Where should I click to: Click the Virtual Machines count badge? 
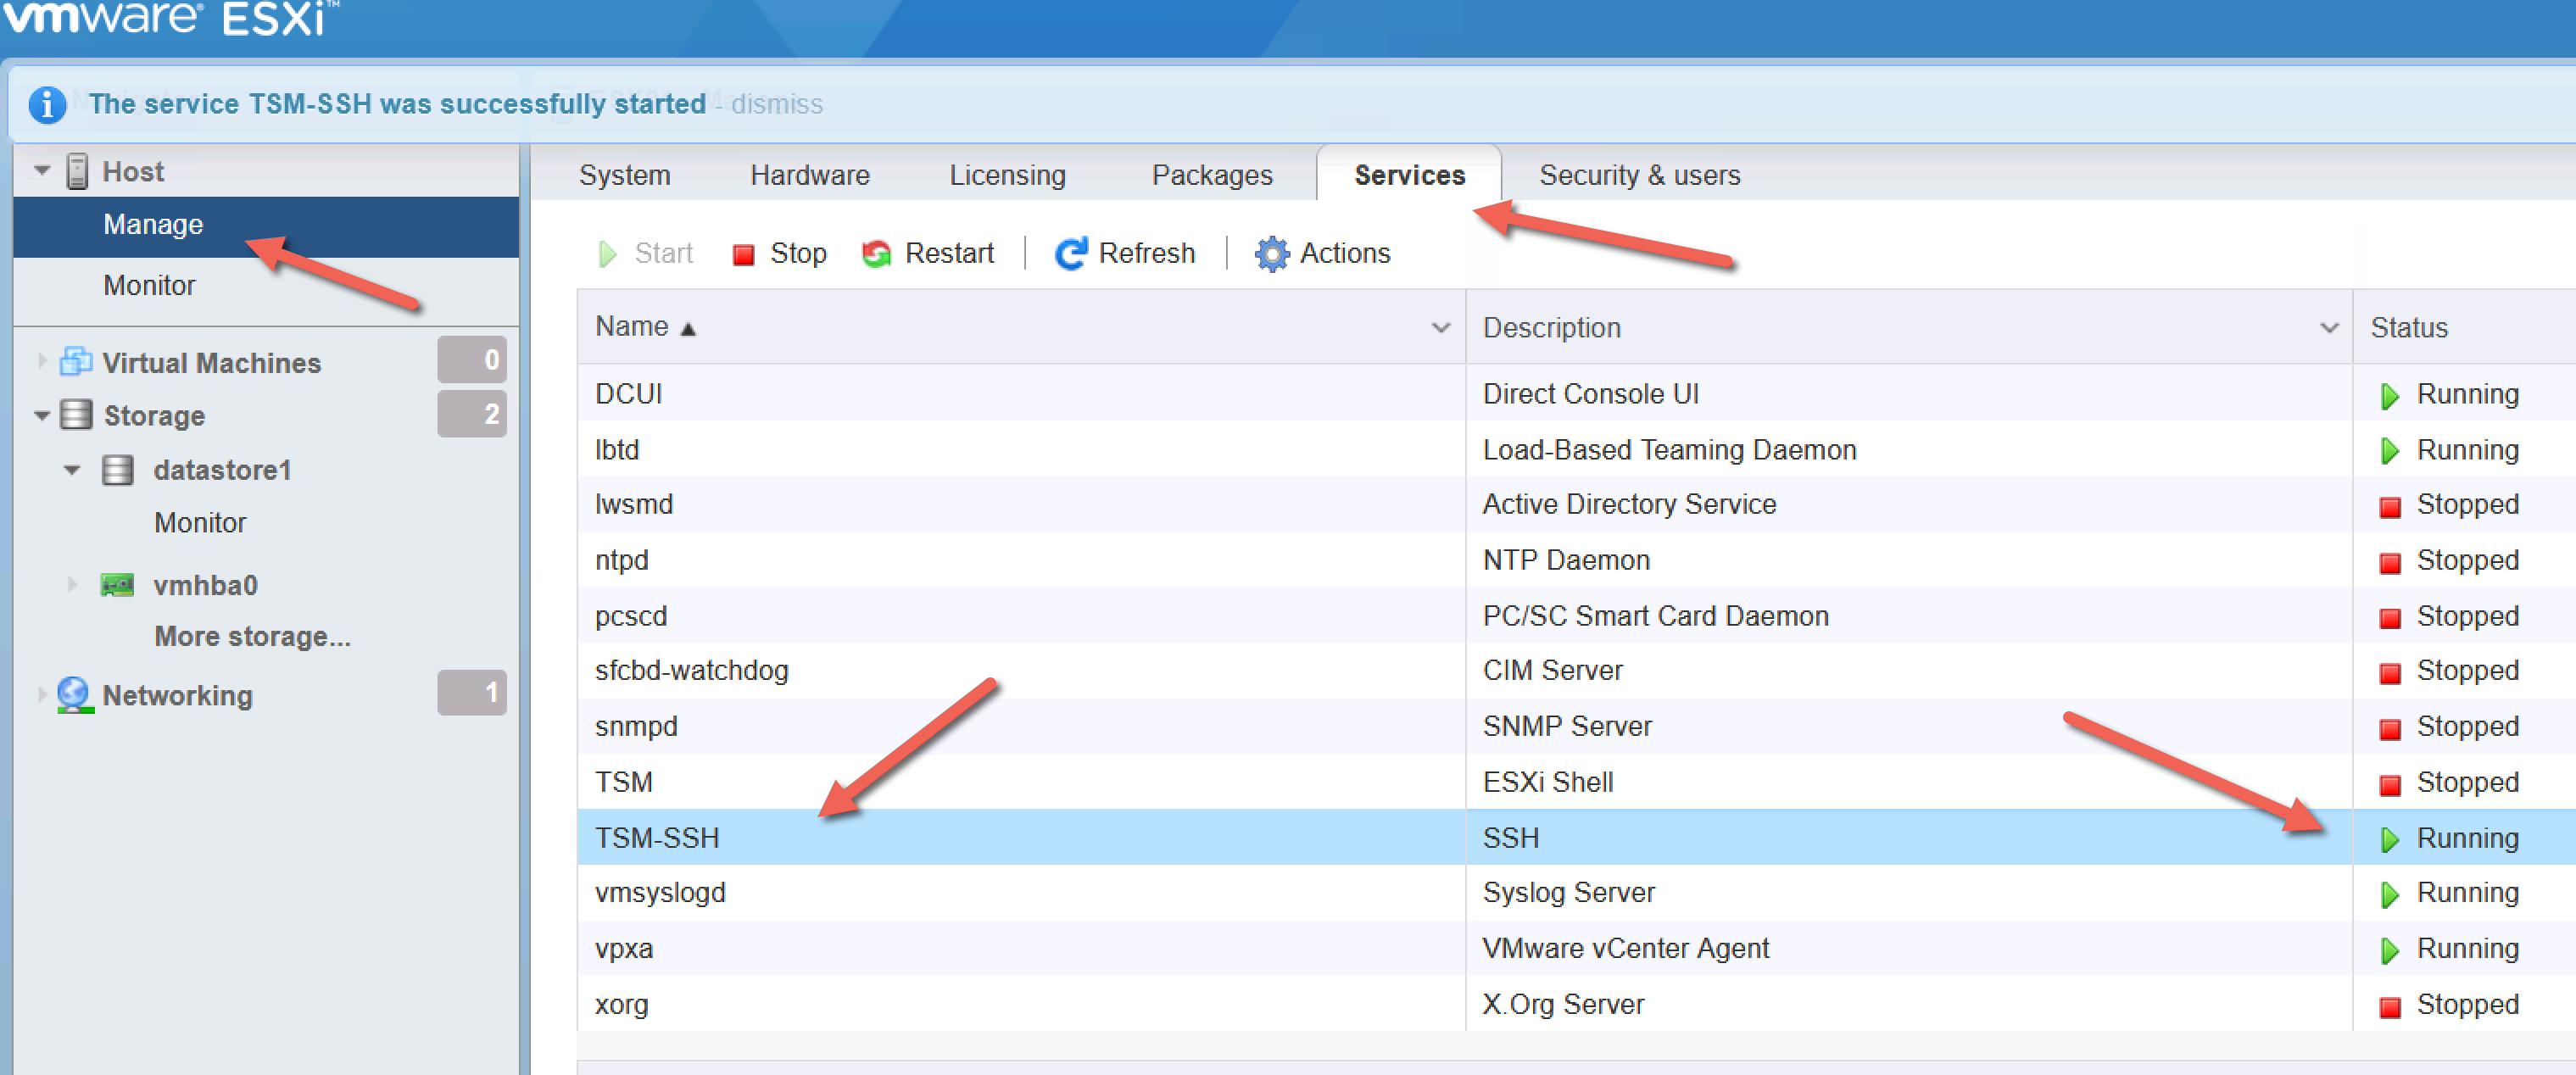(x=472, y=360)
